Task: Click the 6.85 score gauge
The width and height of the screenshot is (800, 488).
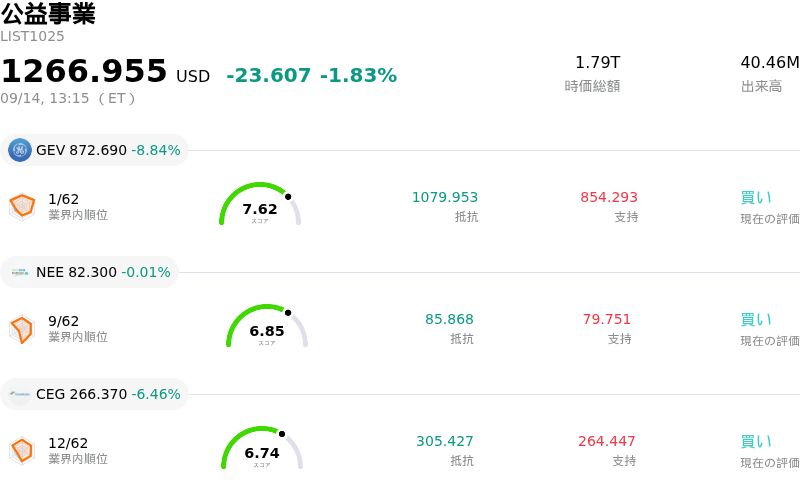Action: [267, 326]
